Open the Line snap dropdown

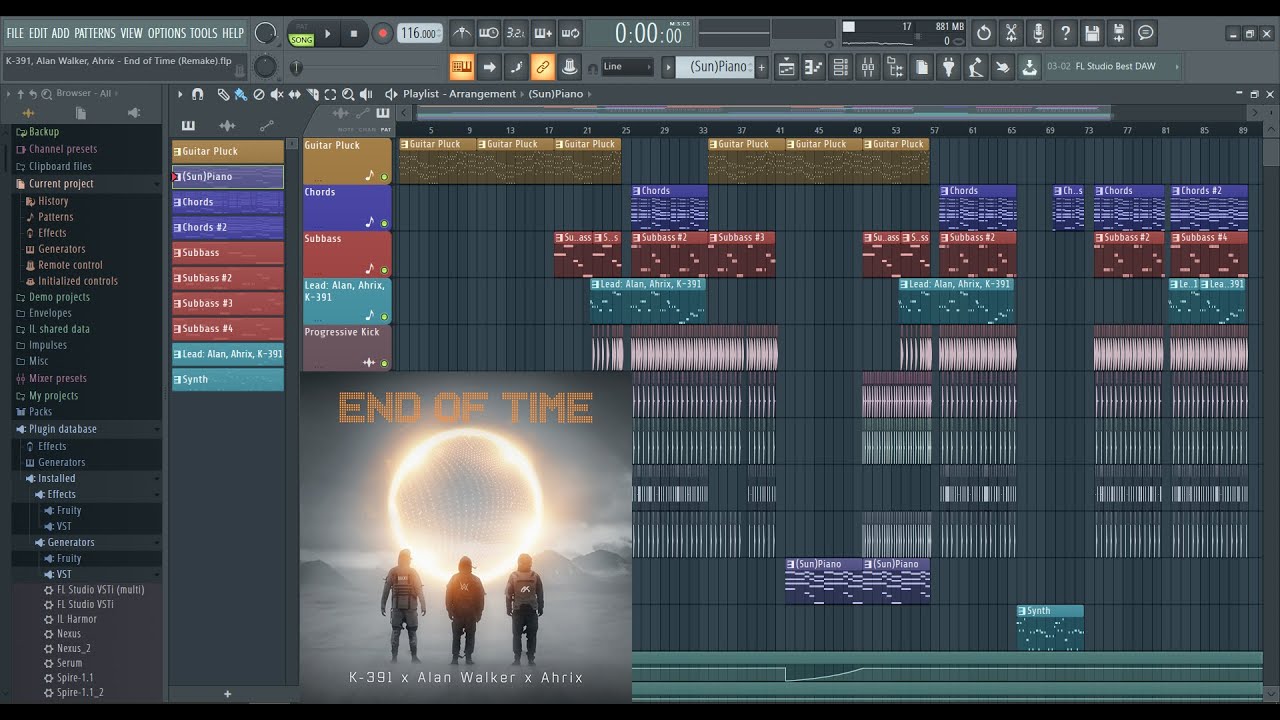pos(628,67)
